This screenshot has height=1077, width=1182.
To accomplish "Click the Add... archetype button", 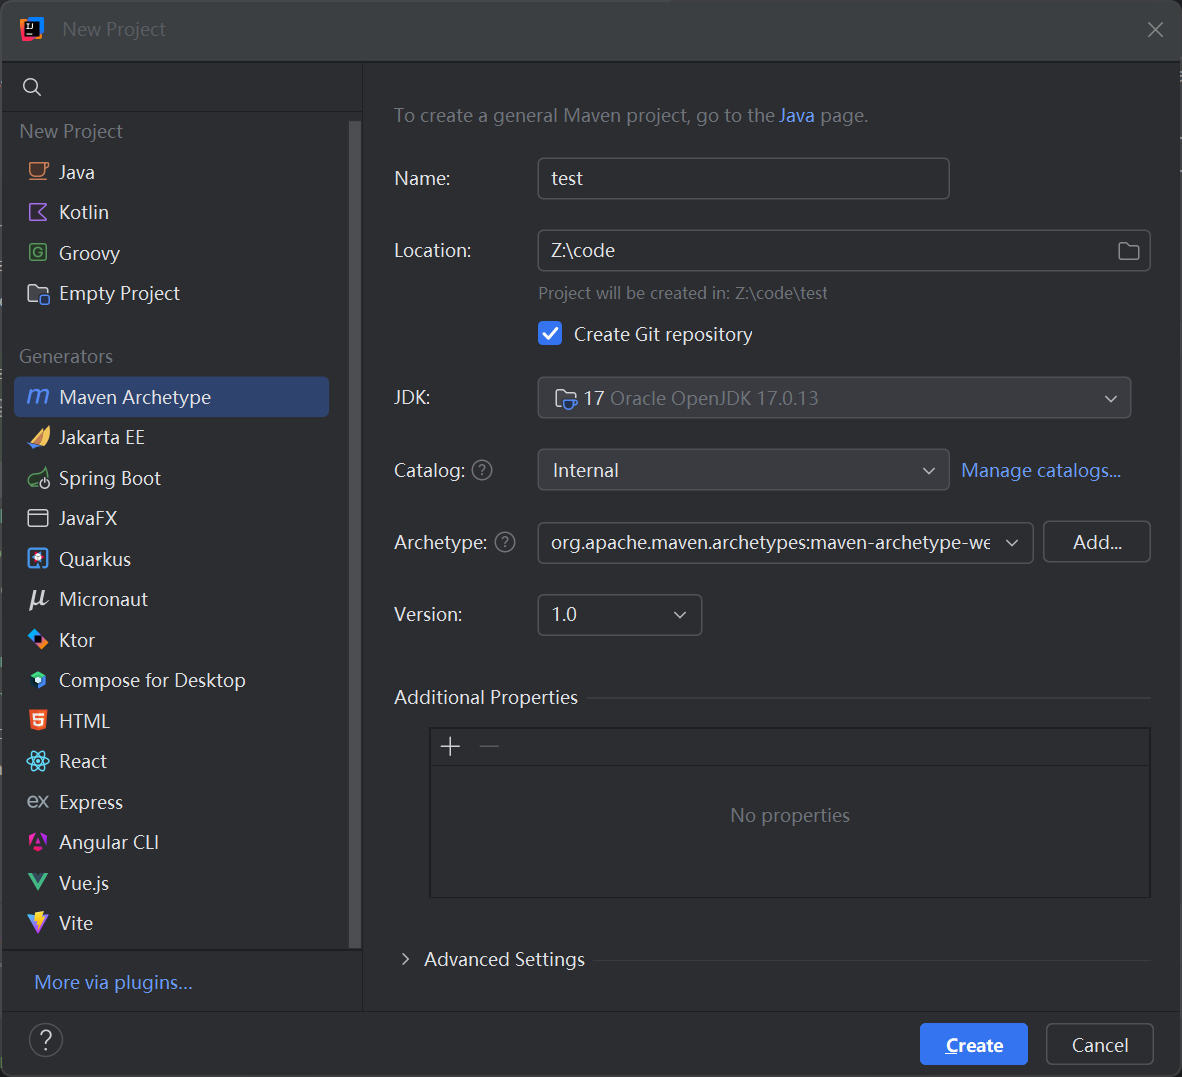I will tap(1096, 542).
